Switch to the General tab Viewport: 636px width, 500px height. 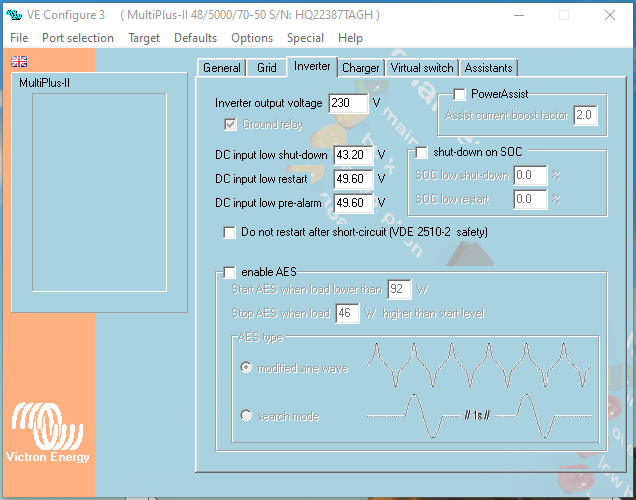coord(222,68)
